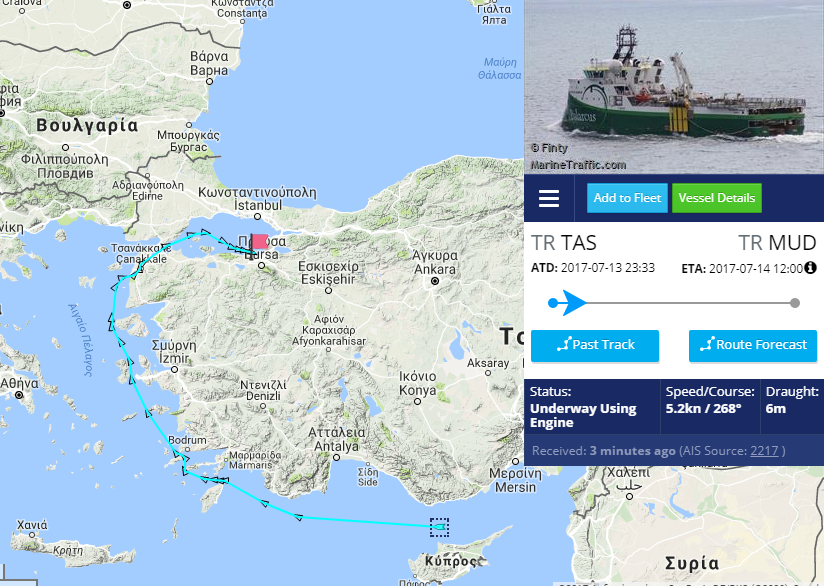Open Vessel Details page
This screenshot has width=824, height=586.
click(x=716, y=198)
